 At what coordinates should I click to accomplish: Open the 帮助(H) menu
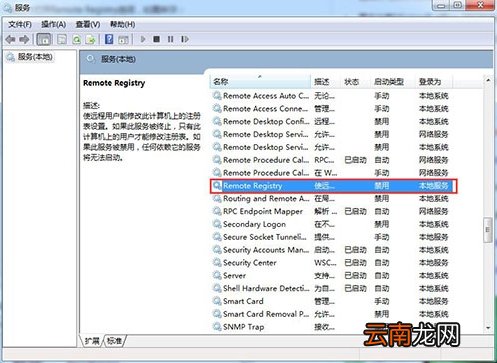[122, 24]
